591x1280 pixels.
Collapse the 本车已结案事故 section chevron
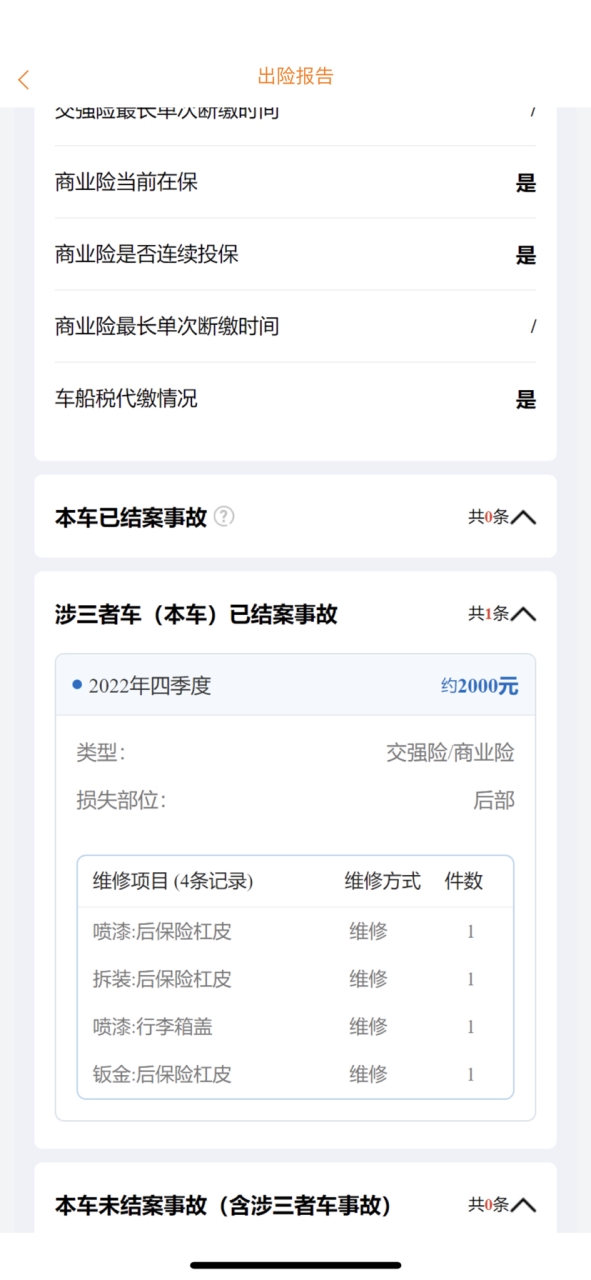[524, 517]
